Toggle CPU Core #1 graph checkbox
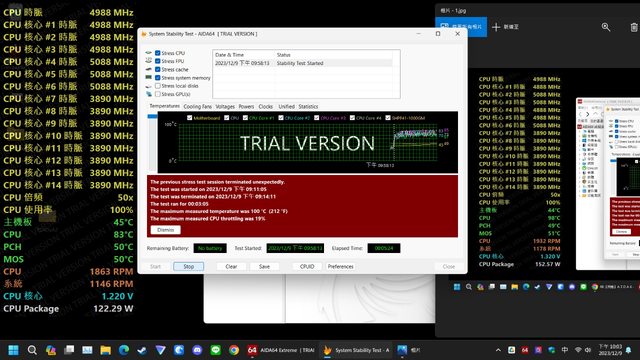The height and width of the screenshot is (360, 640). point(245,118)
